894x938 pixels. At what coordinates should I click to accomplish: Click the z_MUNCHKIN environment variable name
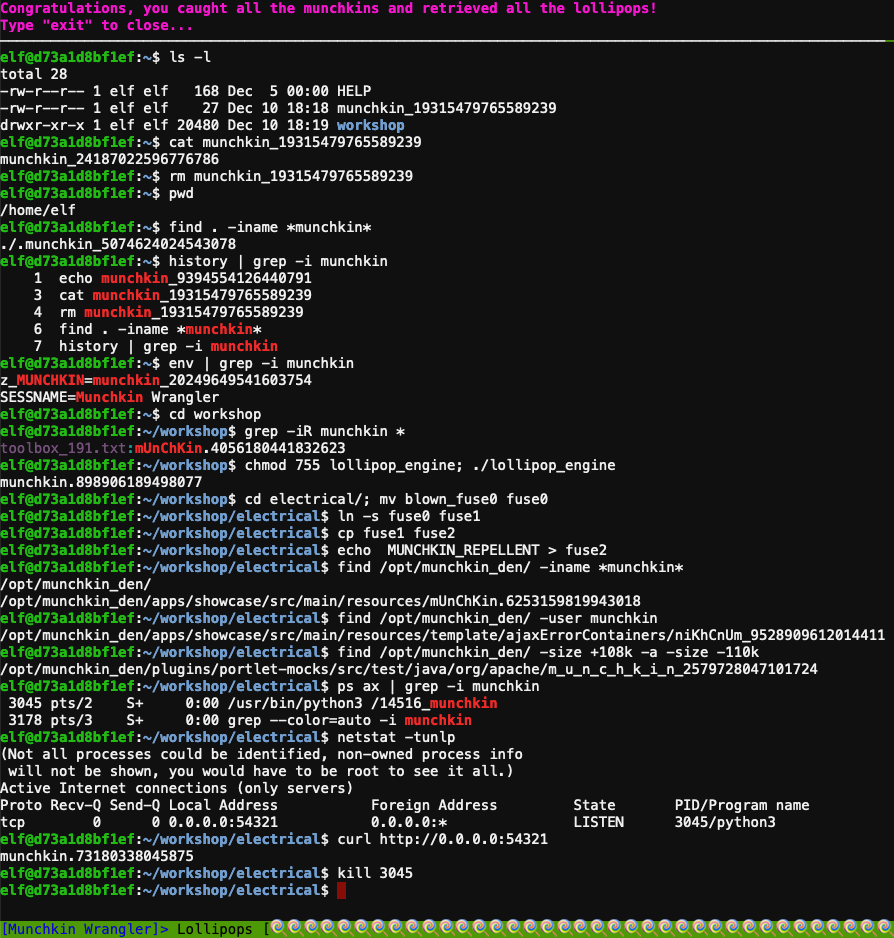[42, 380]
